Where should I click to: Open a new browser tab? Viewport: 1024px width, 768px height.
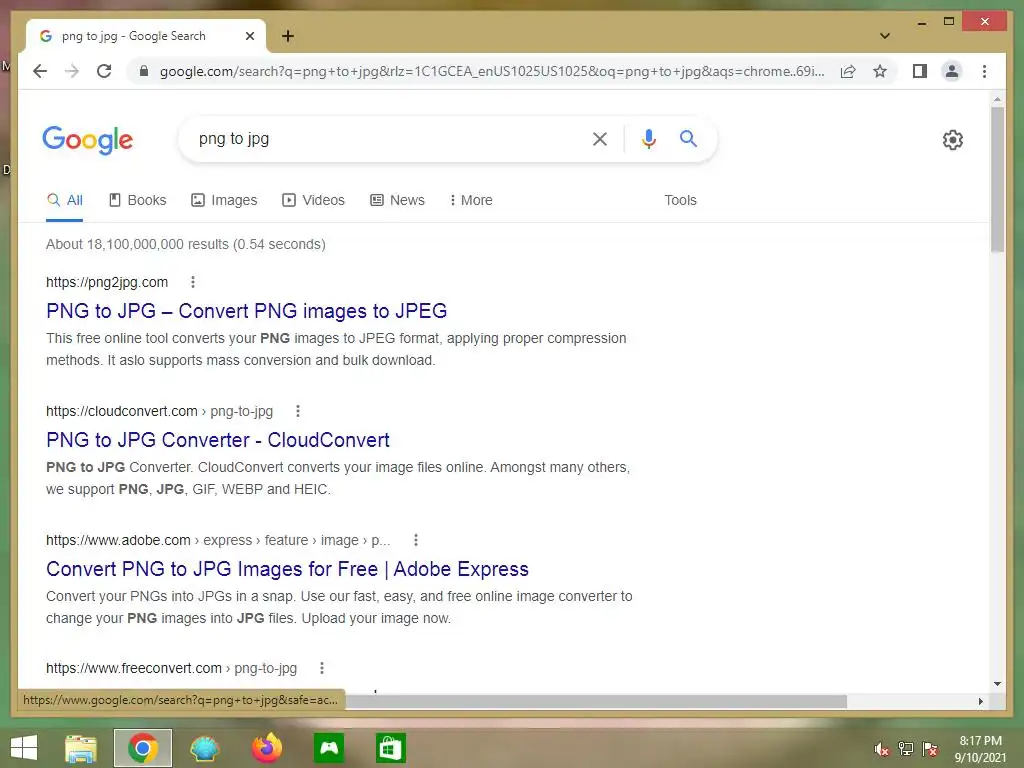[x=287, y=36]
